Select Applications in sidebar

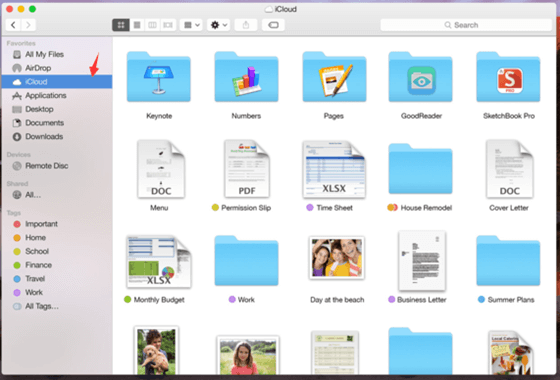(x=57, y=95)
